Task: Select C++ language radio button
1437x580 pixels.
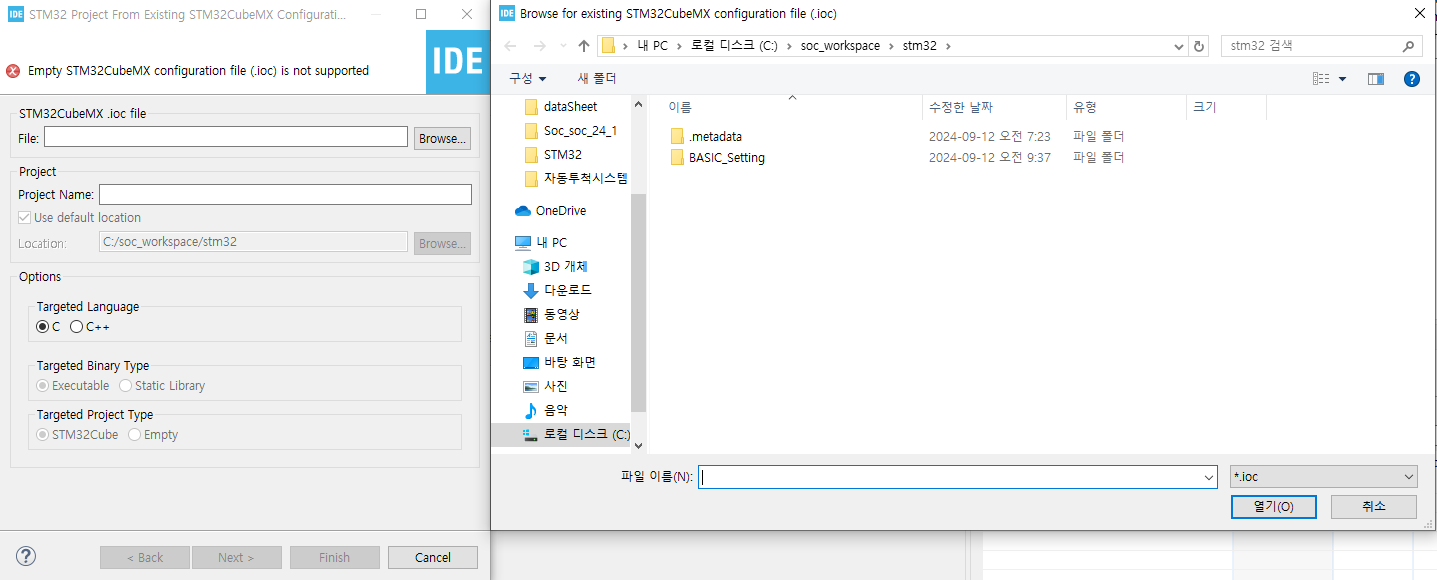Action: click(77, 327)
